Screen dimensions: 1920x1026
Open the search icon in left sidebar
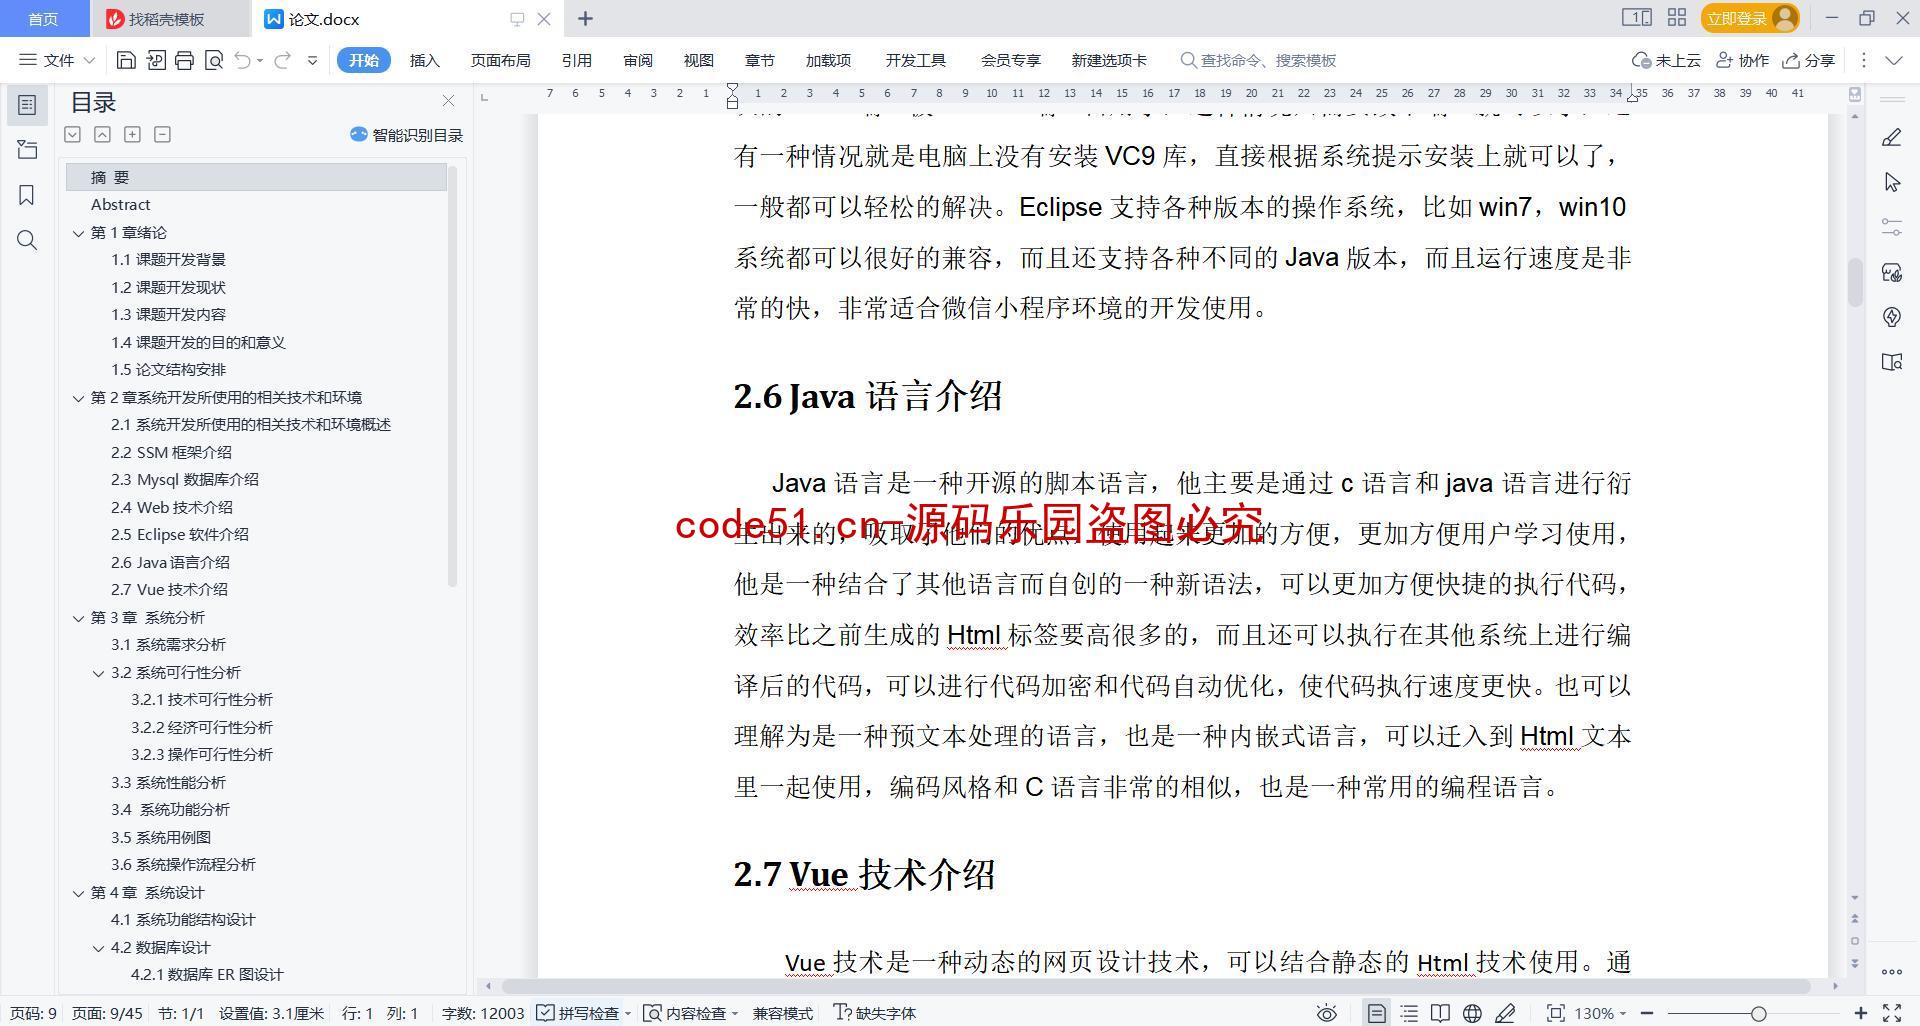[x=27, y=240]
